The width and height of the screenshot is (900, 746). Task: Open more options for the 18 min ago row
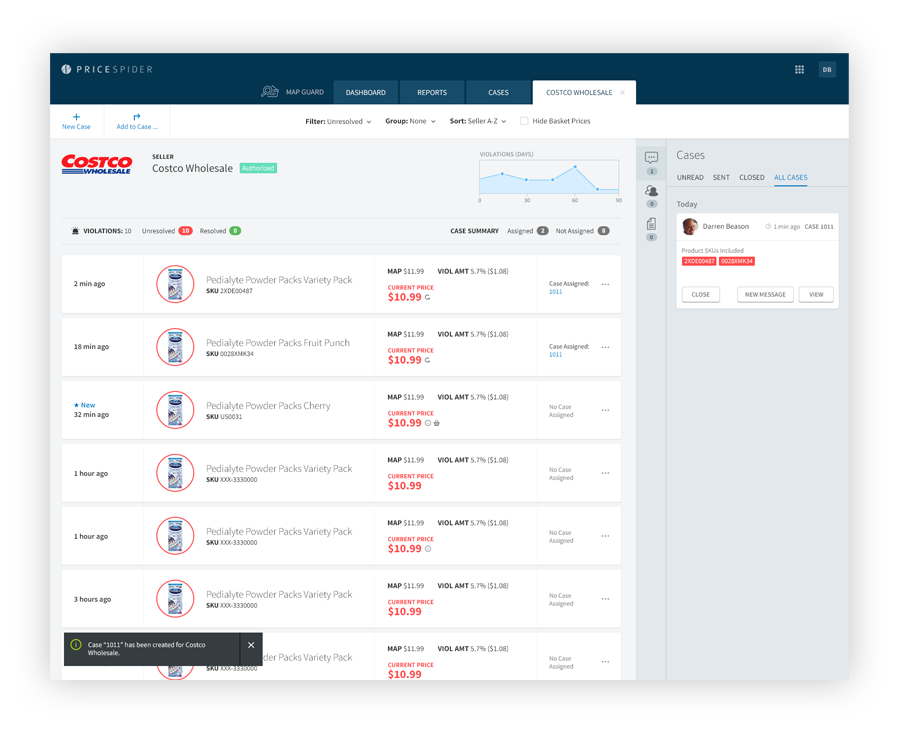[x=606, y=347]
